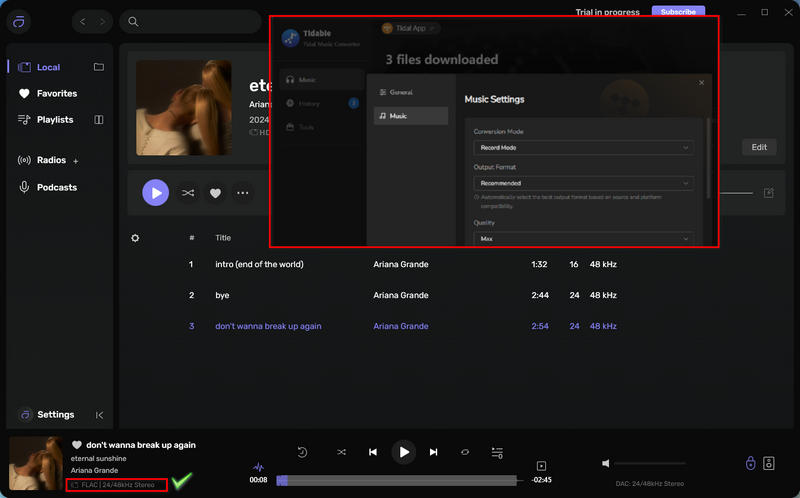Open the audio output speaker device icon
Viewport: 800px width, 498px height.
click(x=769, y=463)
